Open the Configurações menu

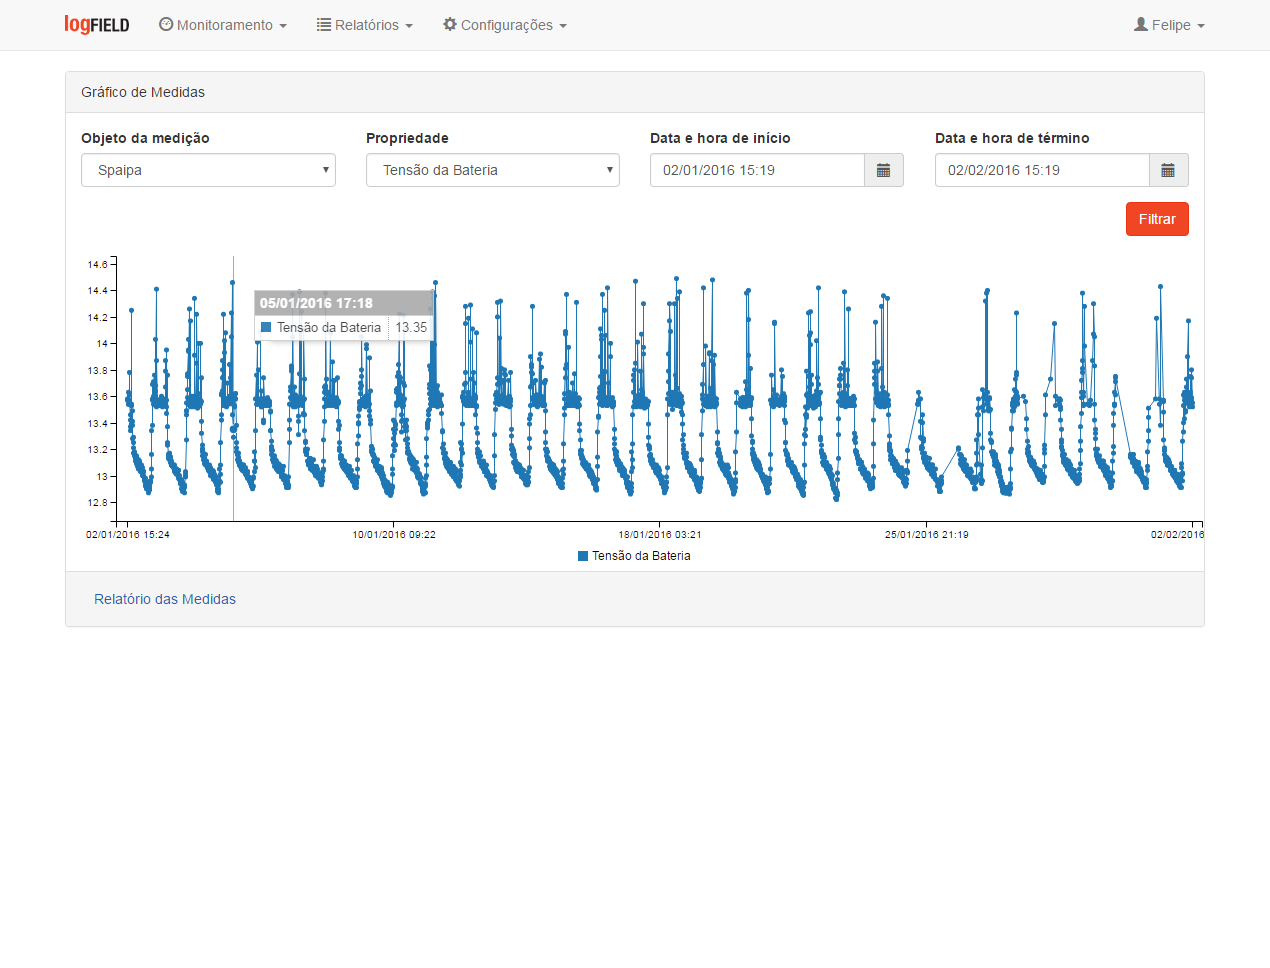coord(506,25)
